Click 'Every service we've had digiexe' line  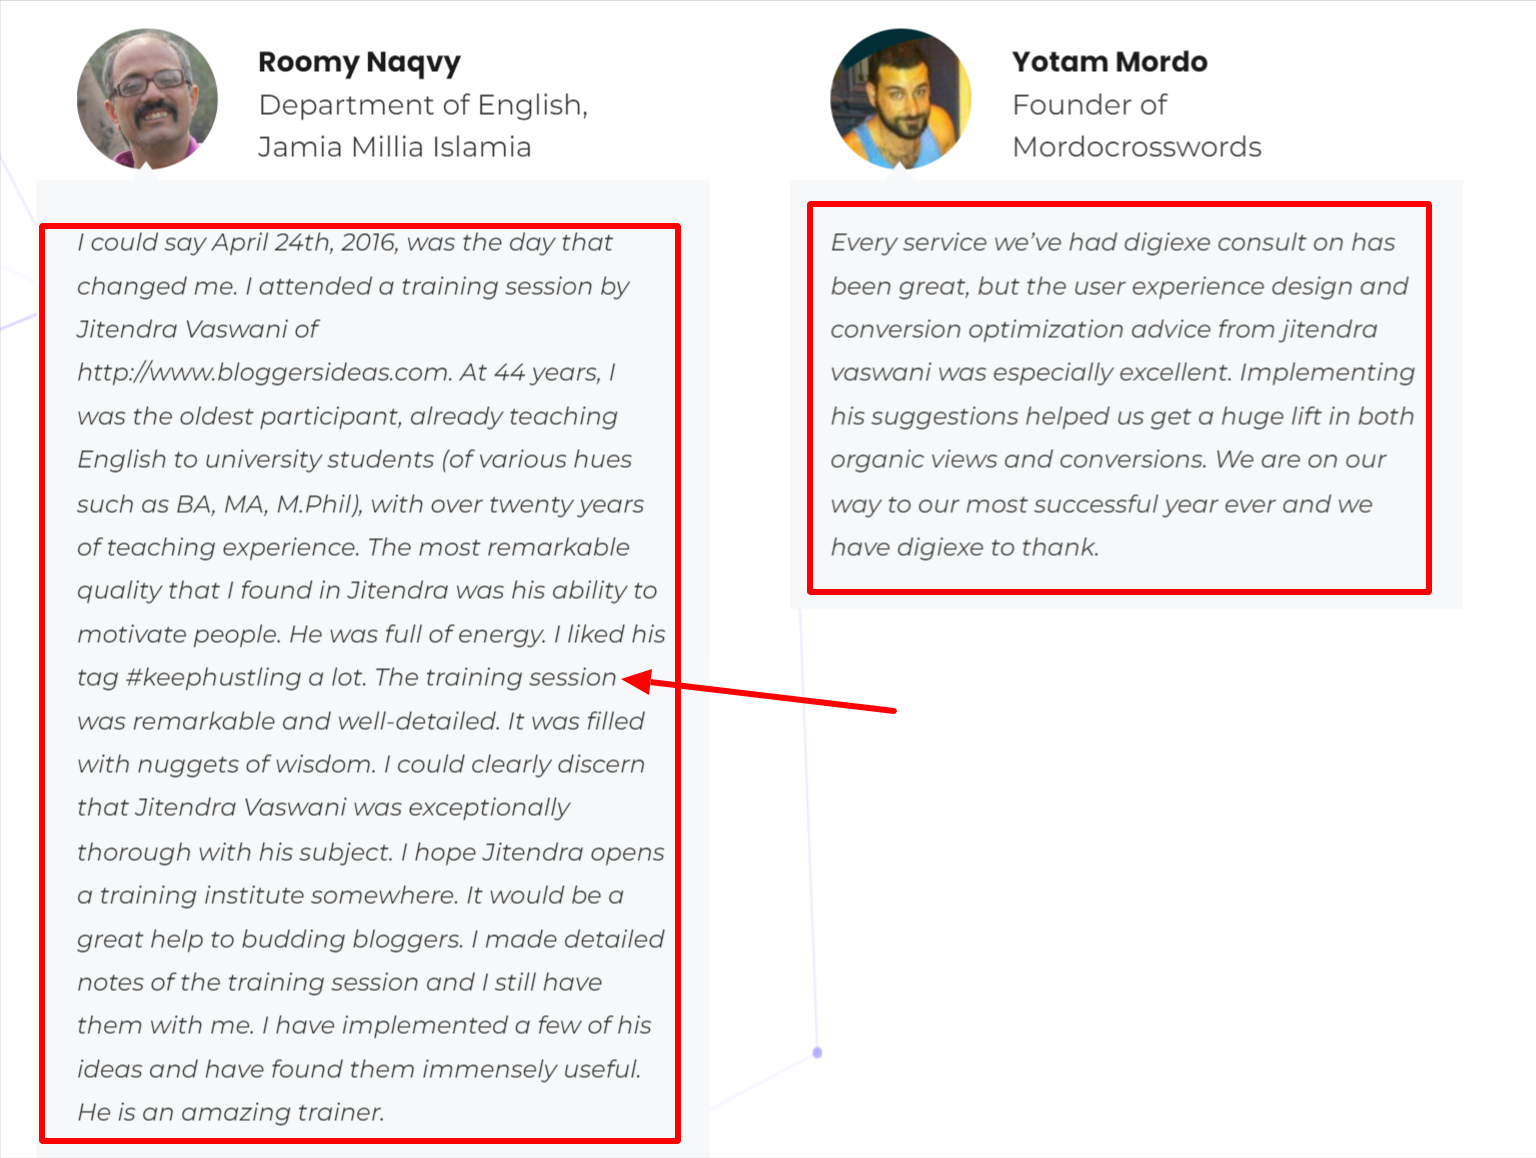(1113, 243)
